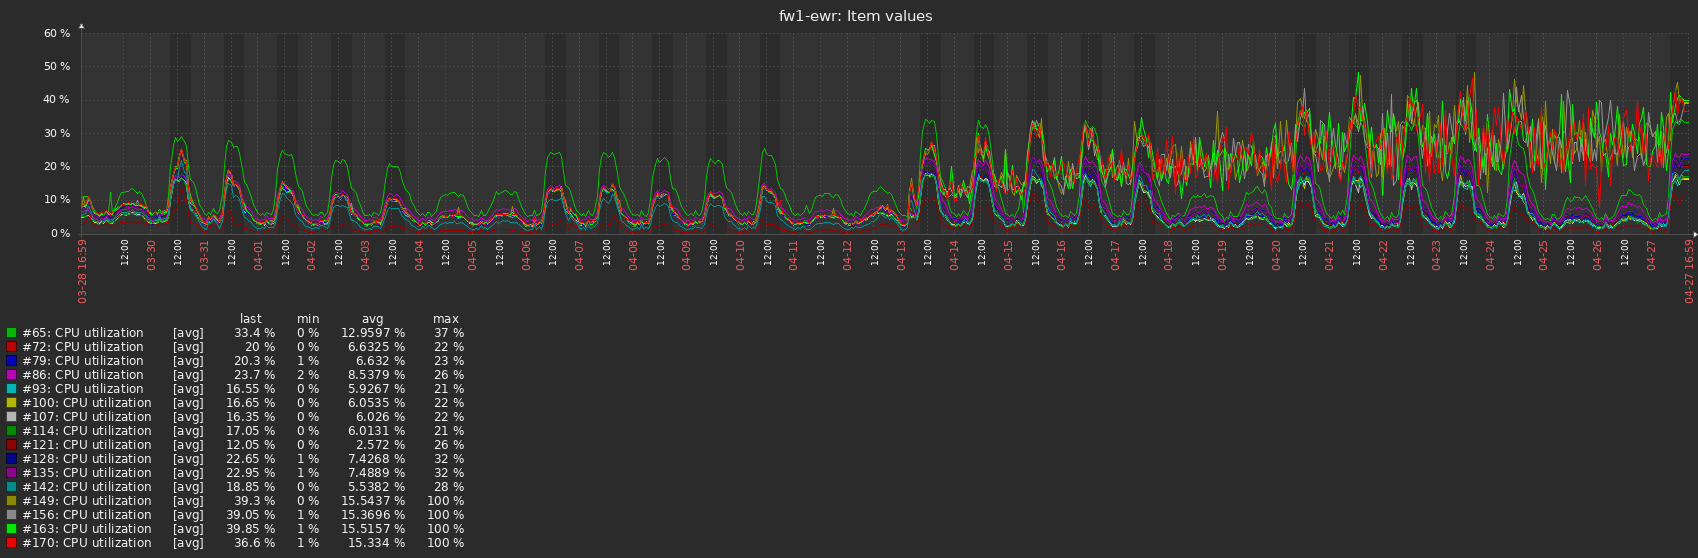Click the 'fw1-ewr: Item values' graph title
Screen dimensions: 1698x558
[855, 16]
